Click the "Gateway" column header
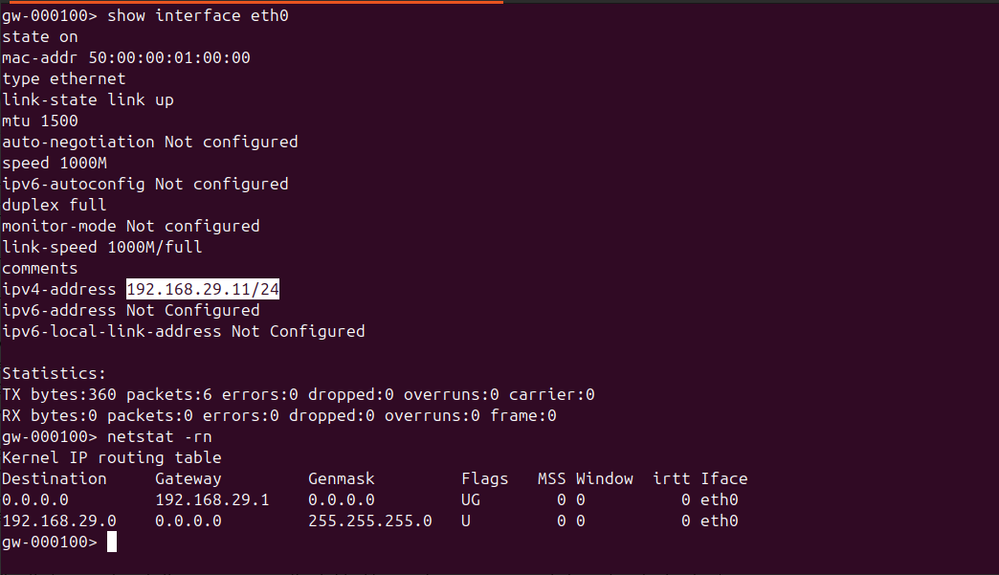 pyautogui.click(x=188, y=479)
